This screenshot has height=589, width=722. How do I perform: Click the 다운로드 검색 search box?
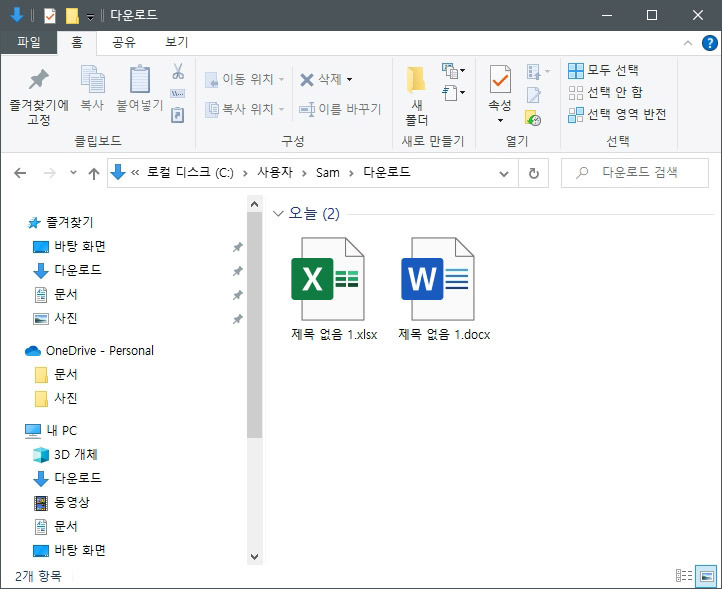635,173
